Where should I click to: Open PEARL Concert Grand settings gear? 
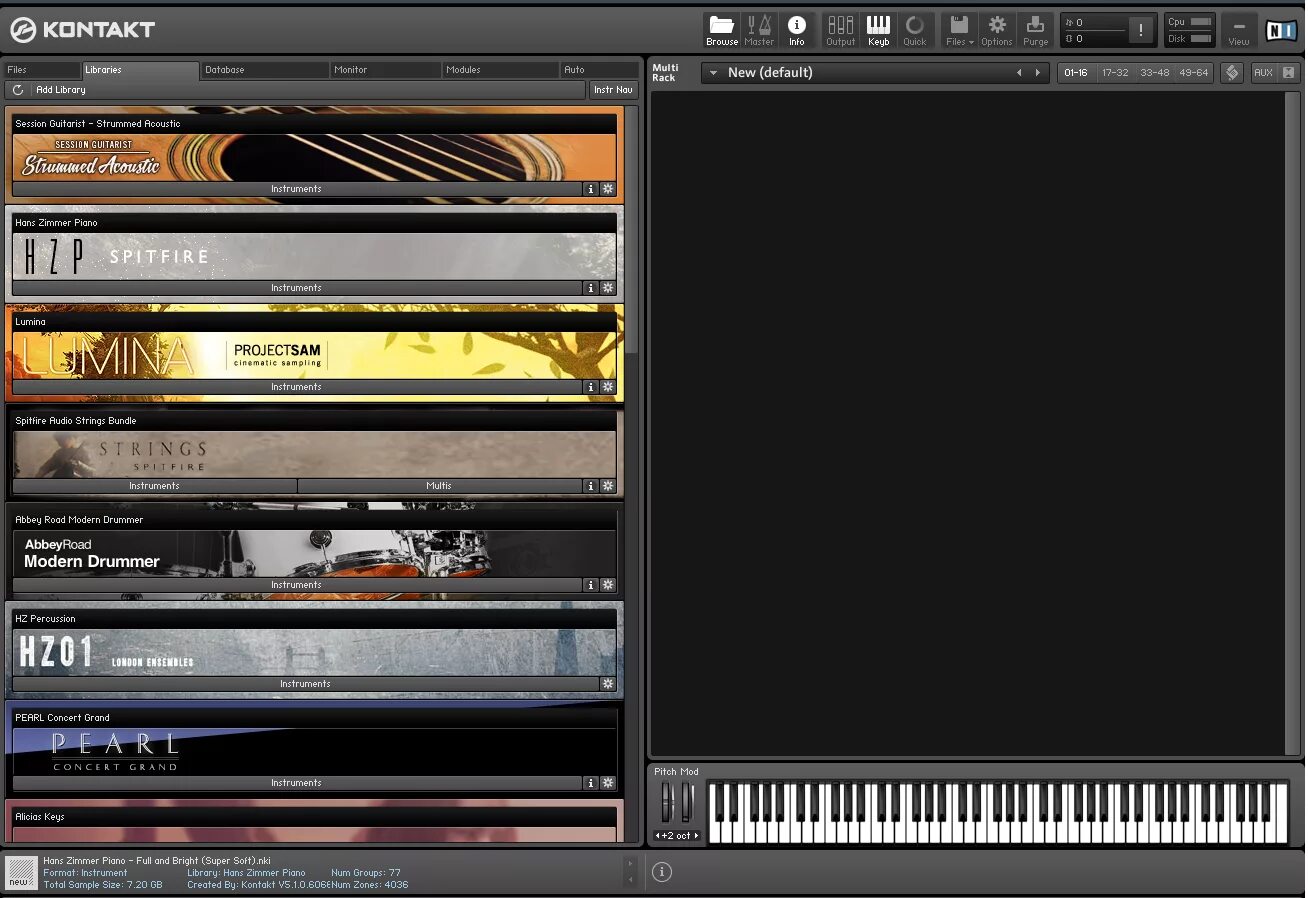tap(607, 783)
